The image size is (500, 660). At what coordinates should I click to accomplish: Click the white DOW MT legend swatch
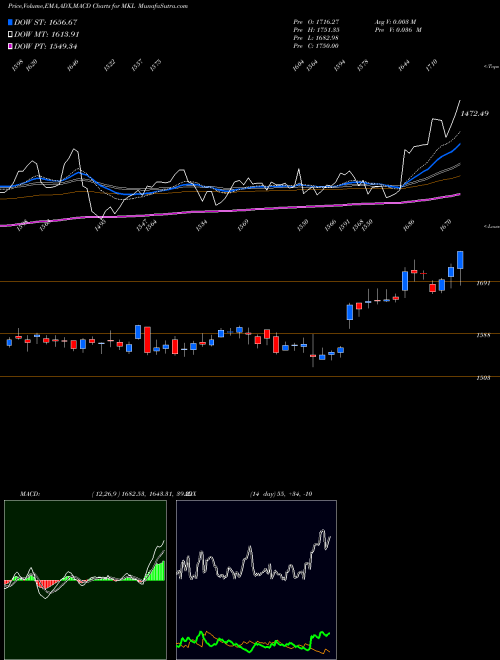click(x=11, y=34)
